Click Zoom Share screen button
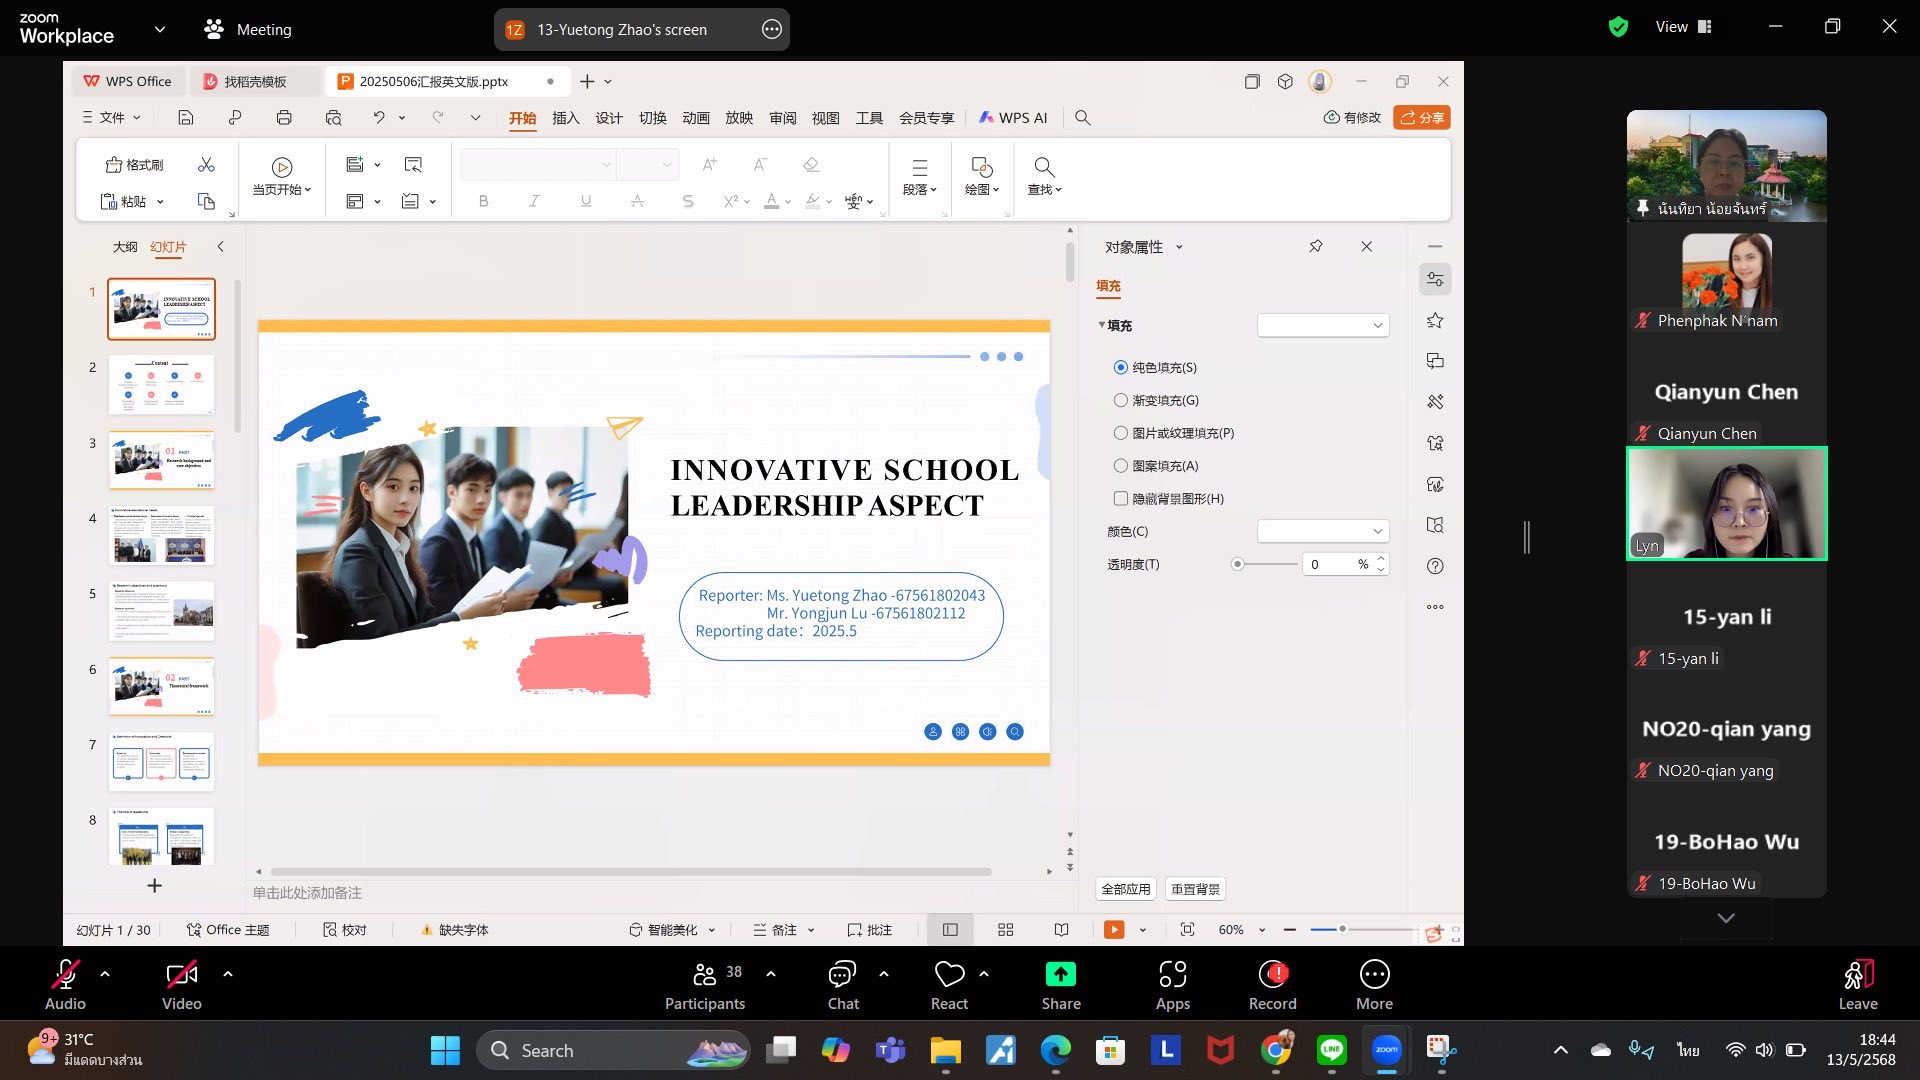This screenshot has height=1080, width=1920. tap(1061, 985)
